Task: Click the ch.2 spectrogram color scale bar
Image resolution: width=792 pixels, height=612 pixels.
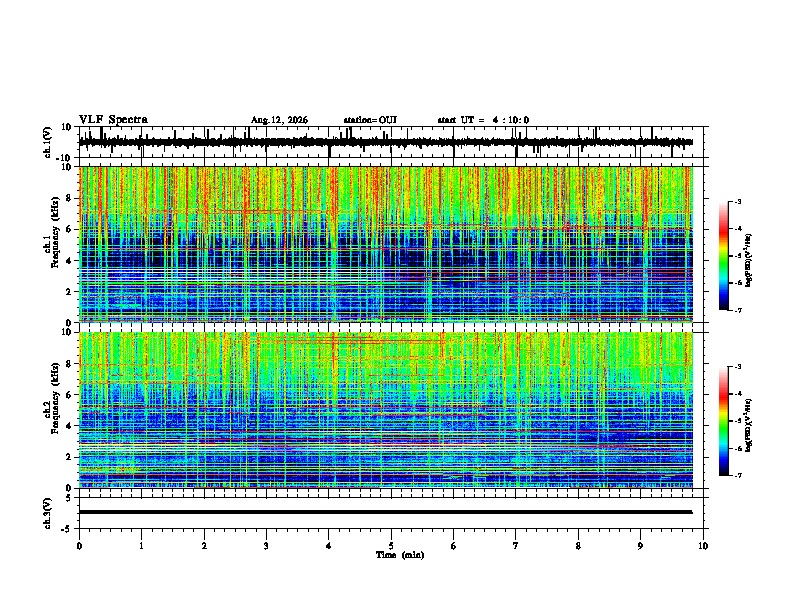Action: click(x=724, y=421)
